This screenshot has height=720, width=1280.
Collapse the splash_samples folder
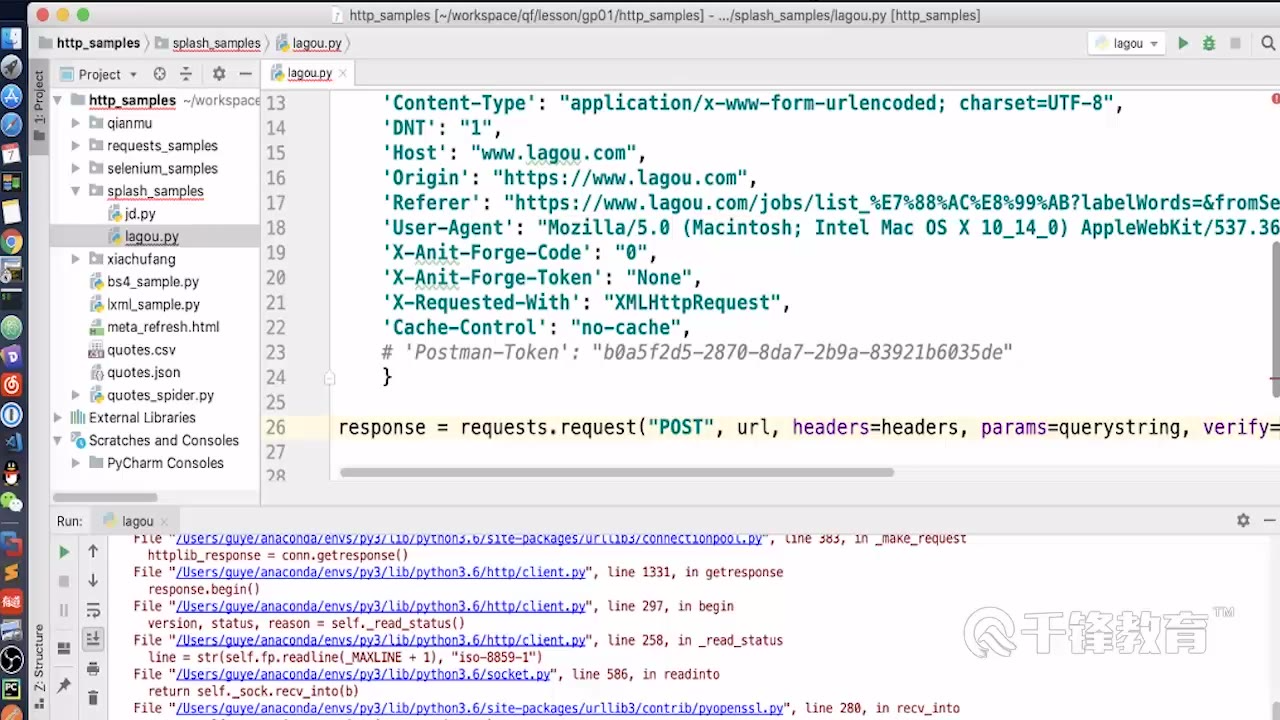click(x=76, y=191)
